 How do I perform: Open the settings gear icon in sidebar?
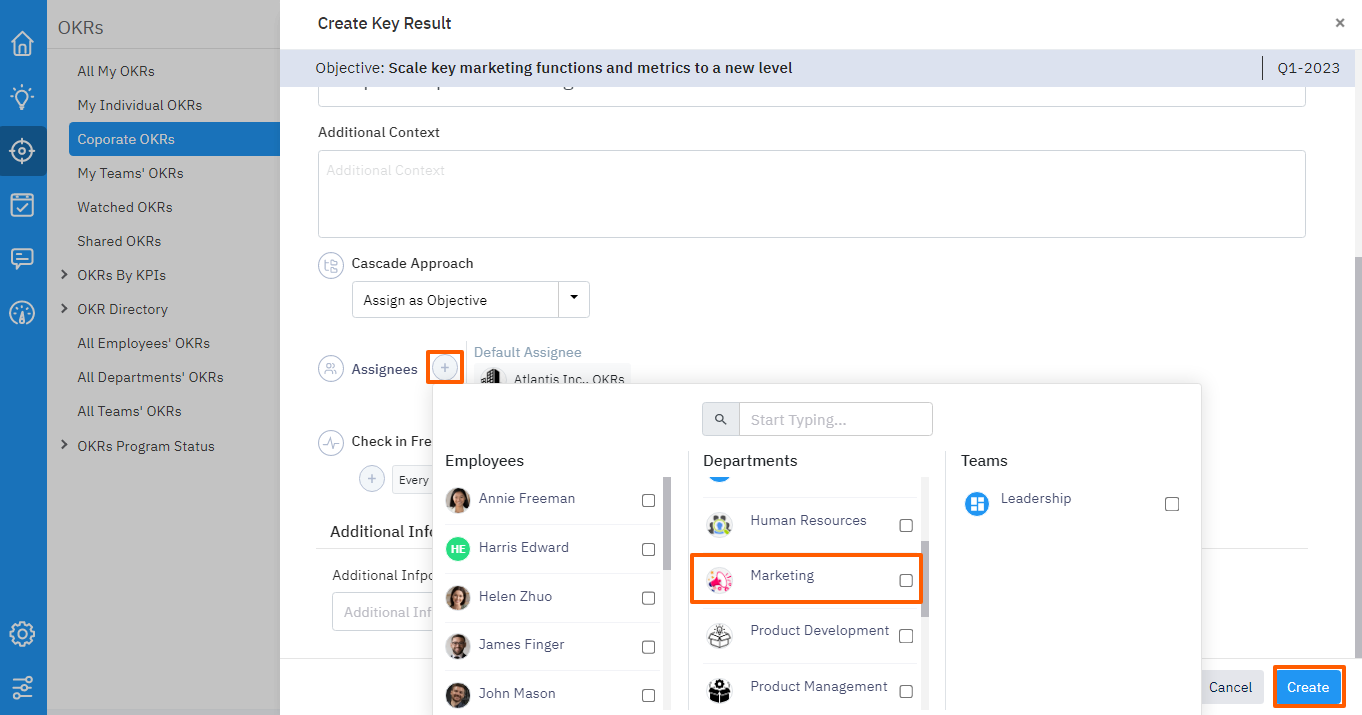(22, 634)
